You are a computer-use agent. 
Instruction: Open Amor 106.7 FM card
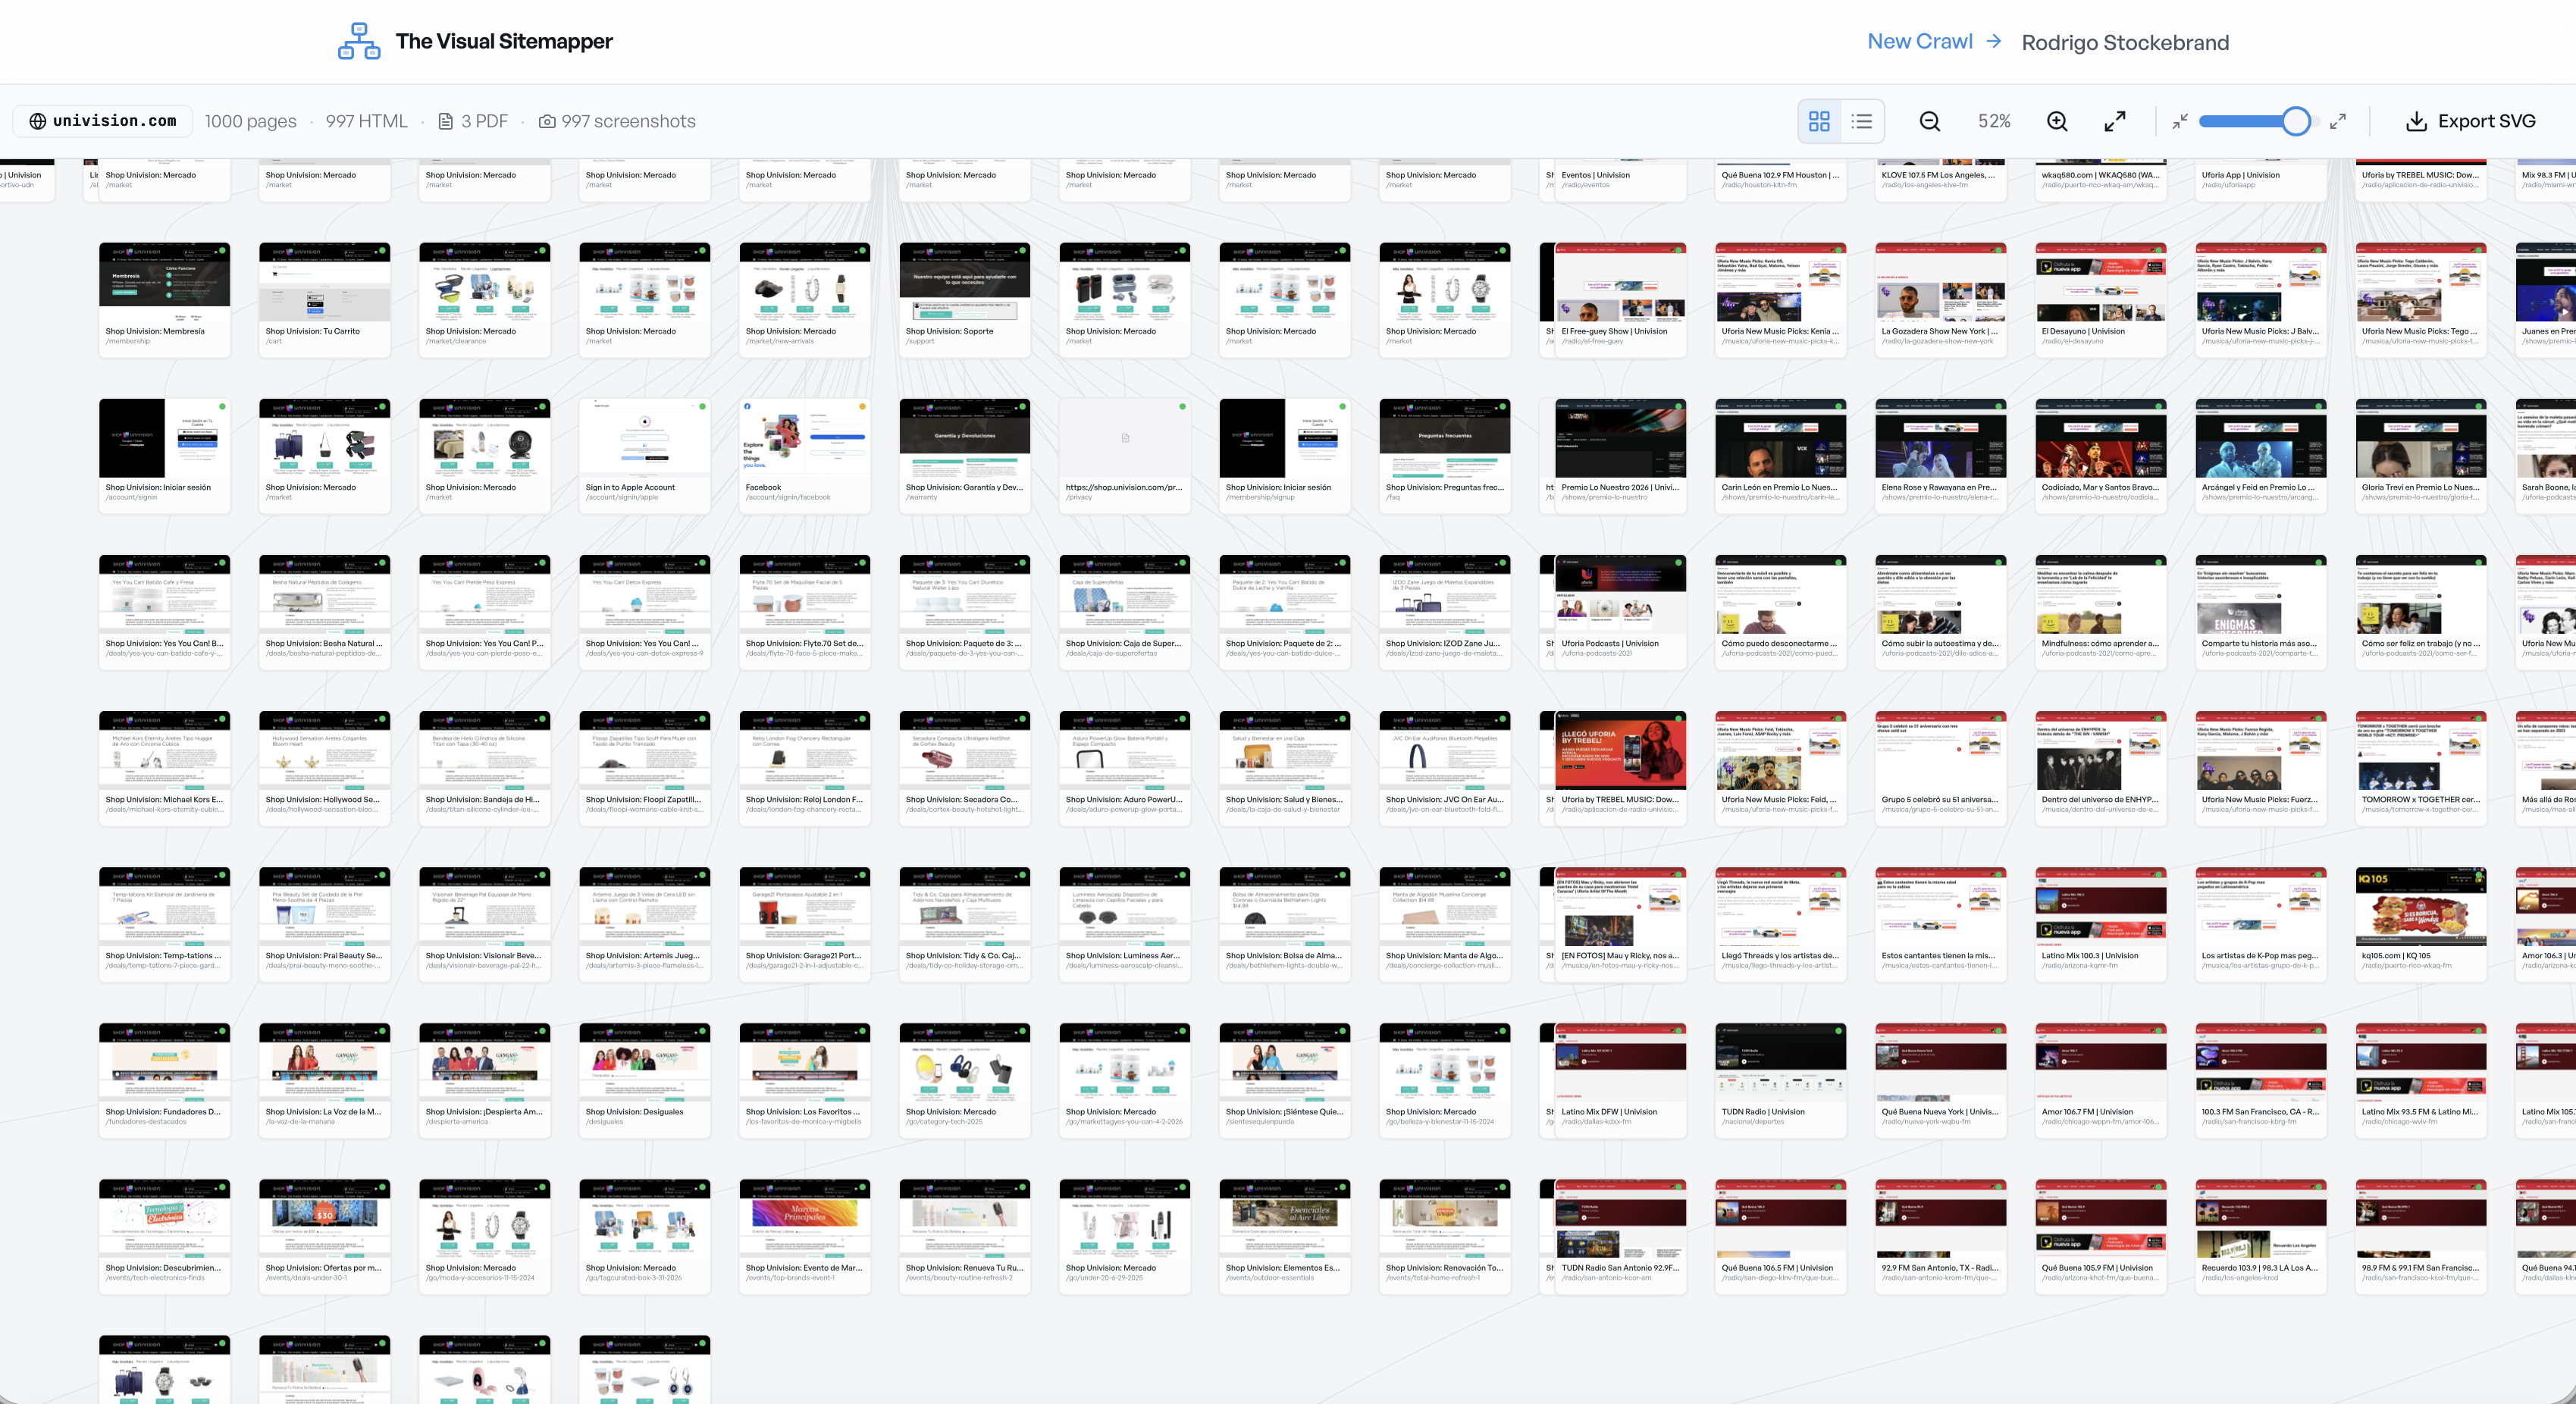point(2101,1080)
